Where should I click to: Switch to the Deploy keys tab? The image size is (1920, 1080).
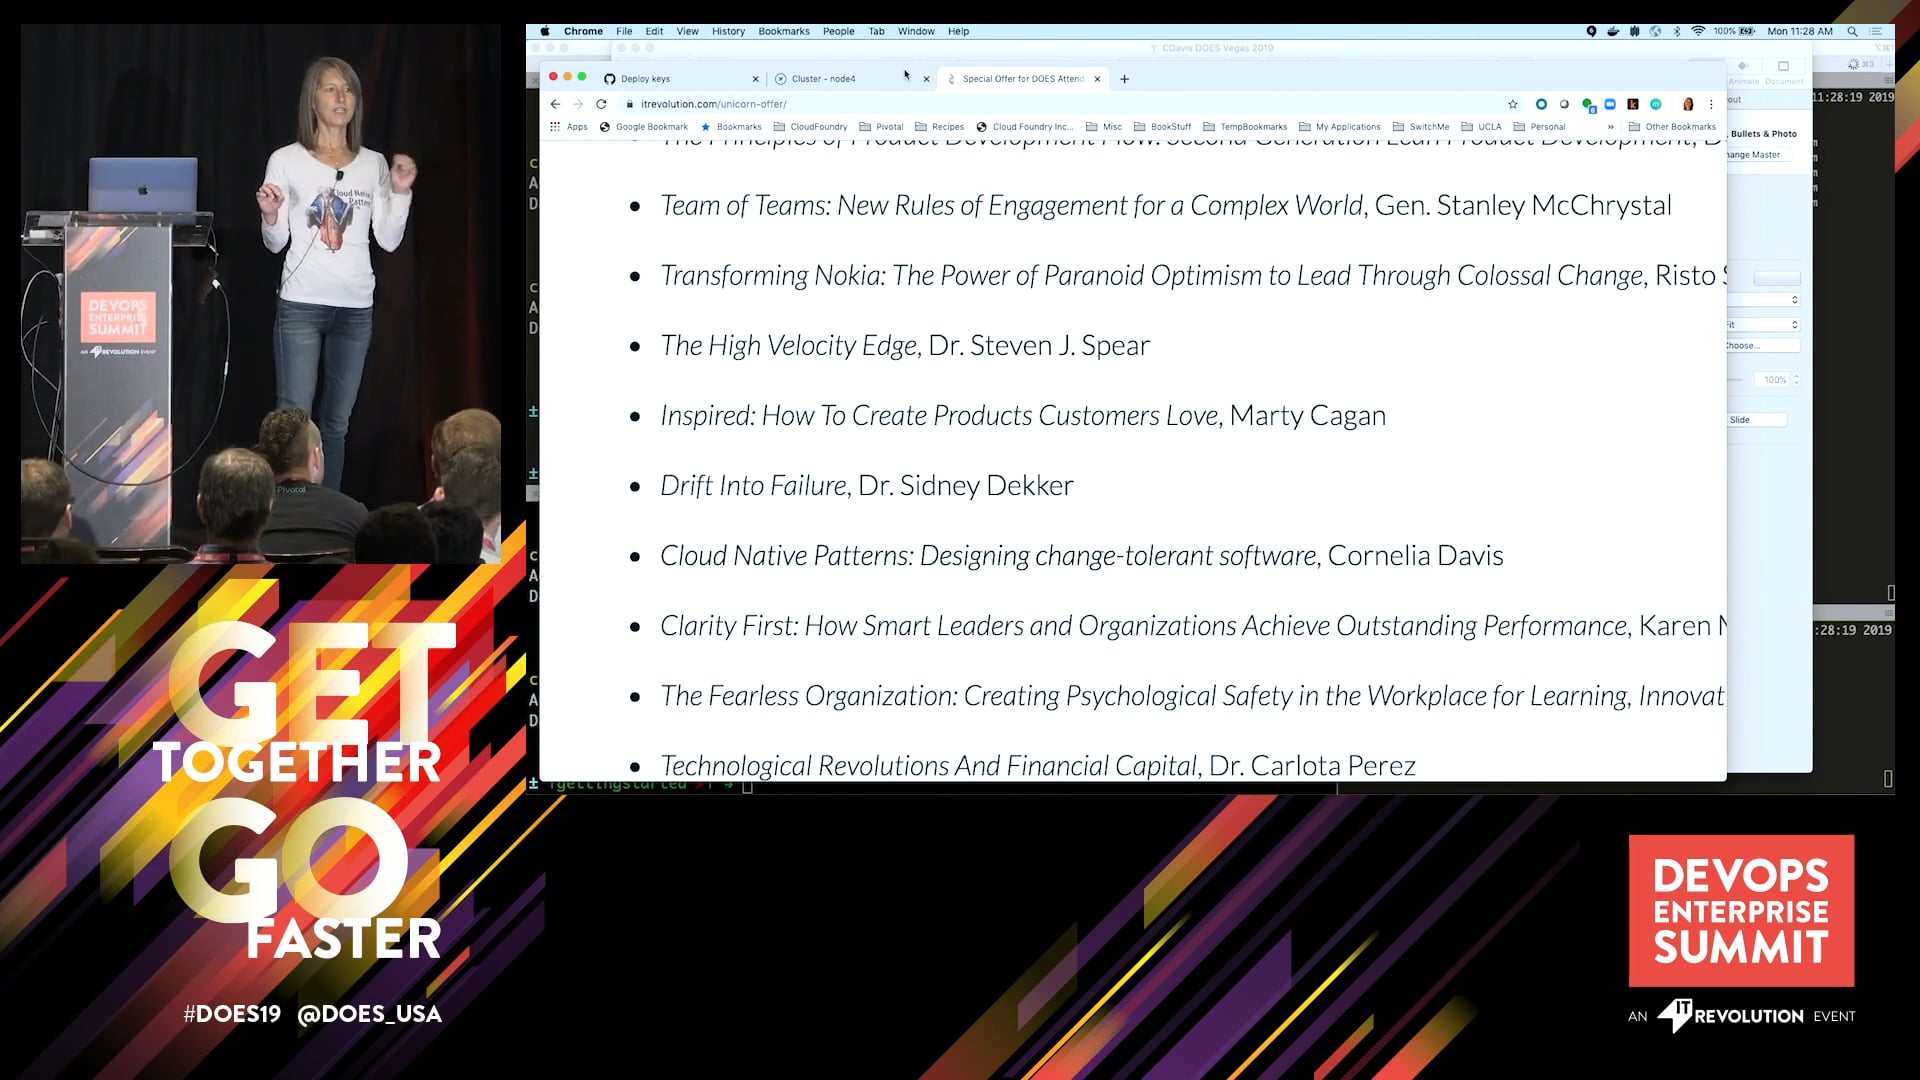pyautogui.click(x=678, y=79)
